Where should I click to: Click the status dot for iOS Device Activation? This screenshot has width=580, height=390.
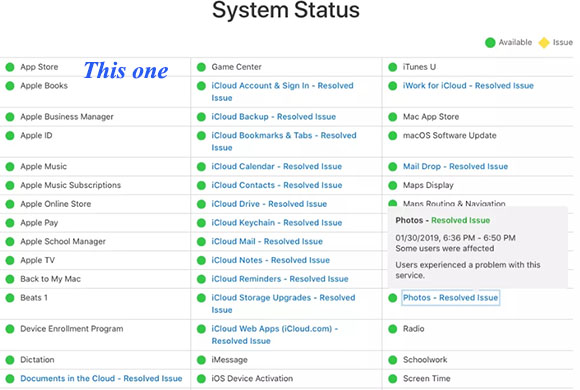point(201,379)
